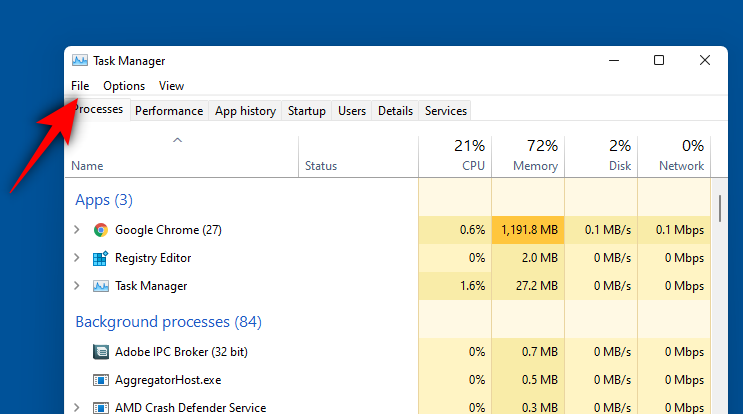The height and width of the screenshot is (414, 743).
Task: Click the AggregatorHost.exe process icon
Action: click(x=100, y=380)
